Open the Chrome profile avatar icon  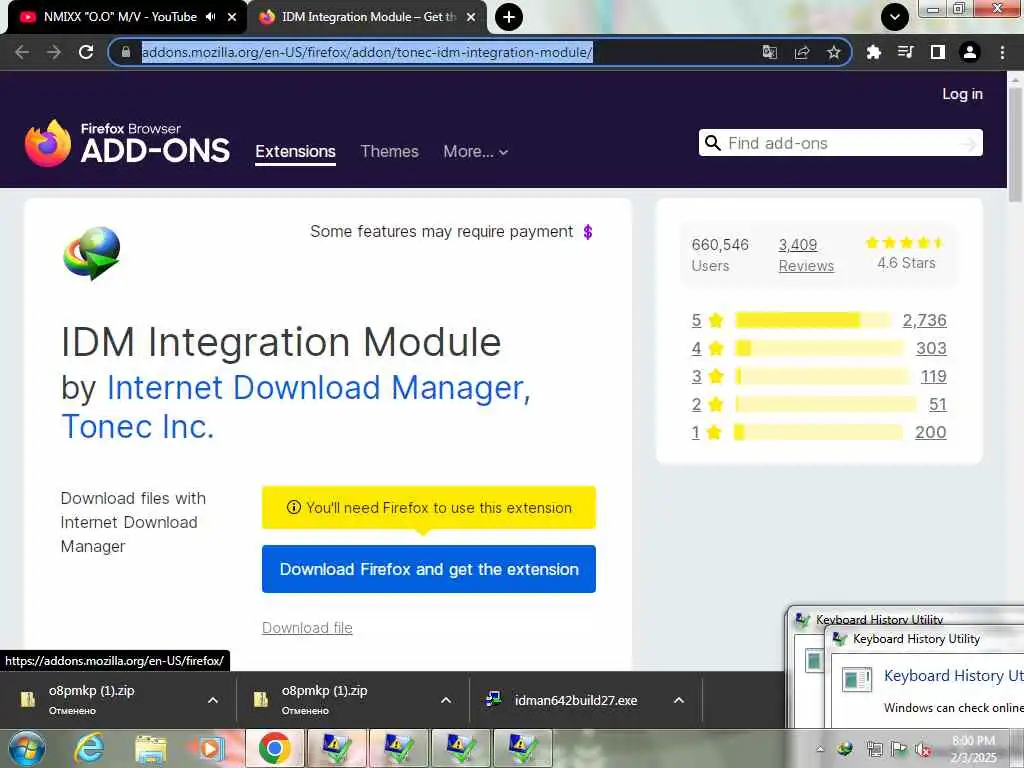click(x=970, y=52)
